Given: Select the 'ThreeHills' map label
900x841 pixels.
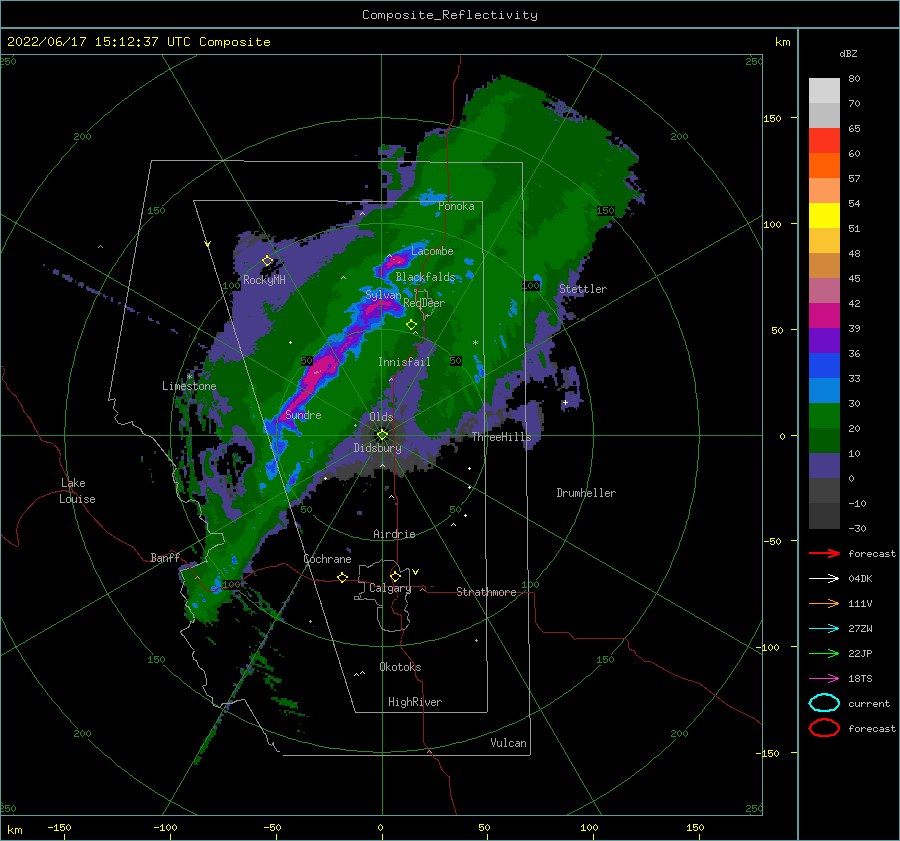Looking at the screenshot, I should click(501, 437).
